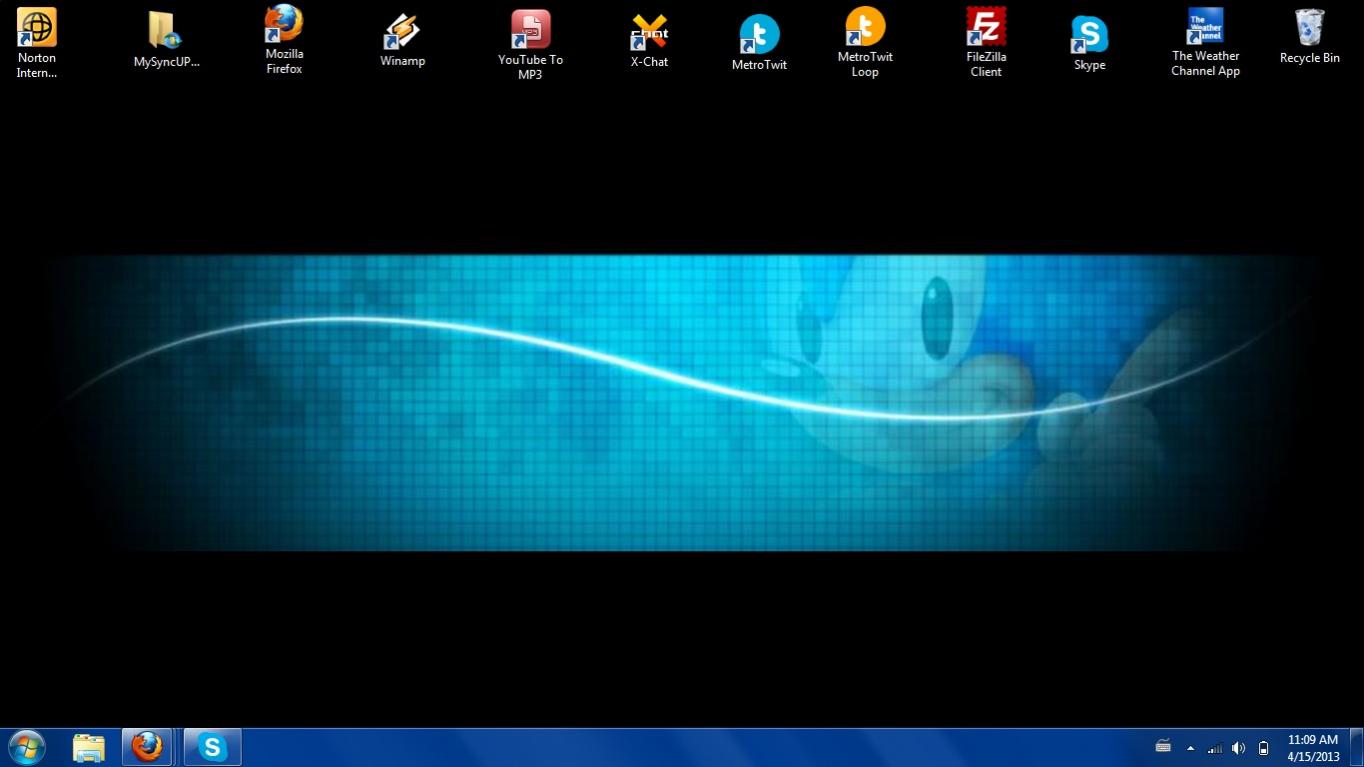Select the YouTube To MP3 shortcut
Viewport: 1364px width, 767px height.
point(530,45)
